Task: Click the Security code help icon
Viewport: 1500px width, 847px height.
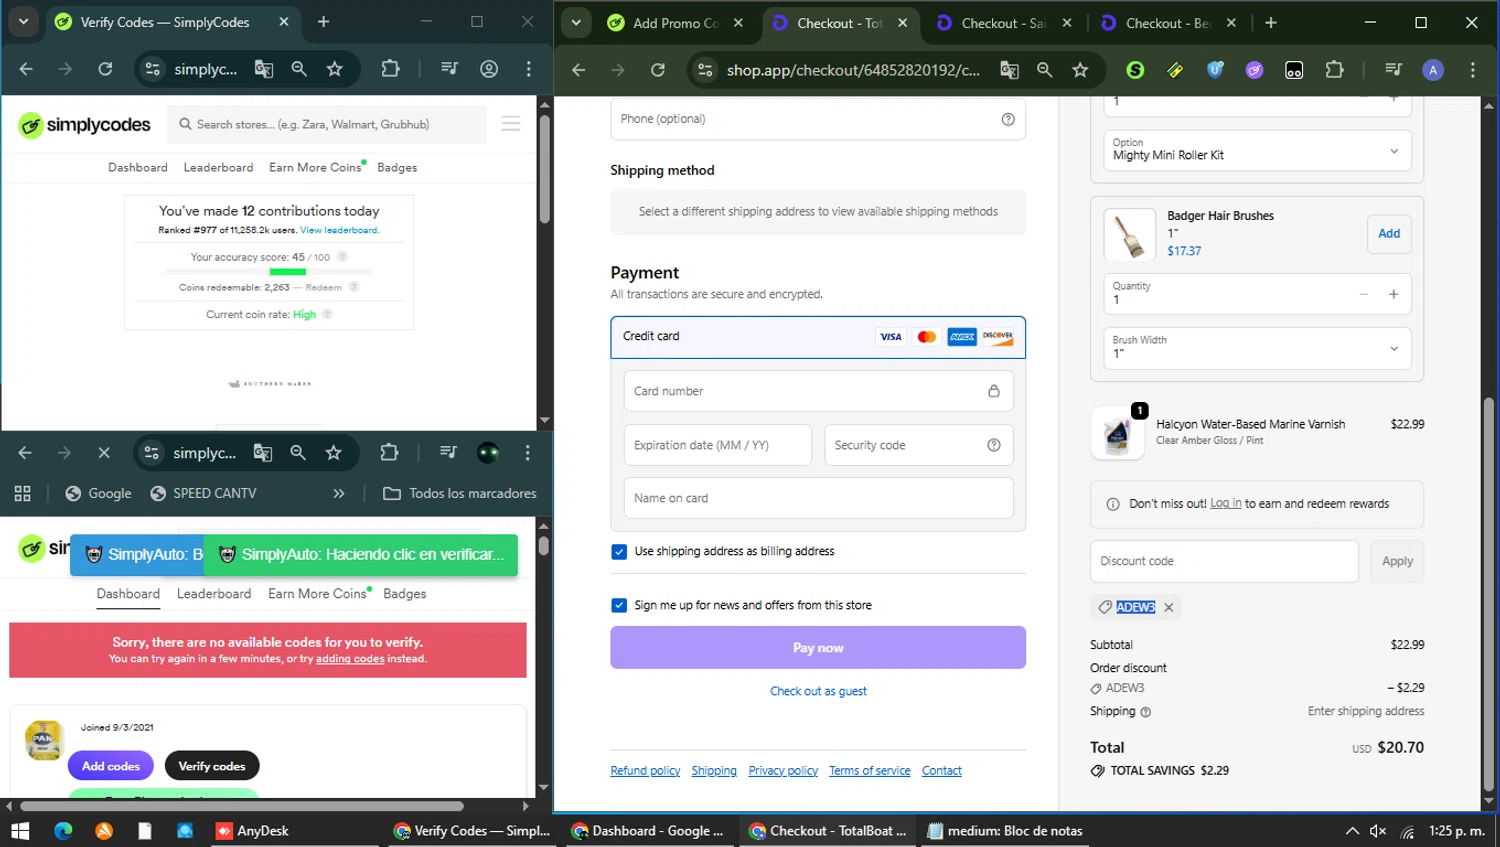Action: point(994,445)
